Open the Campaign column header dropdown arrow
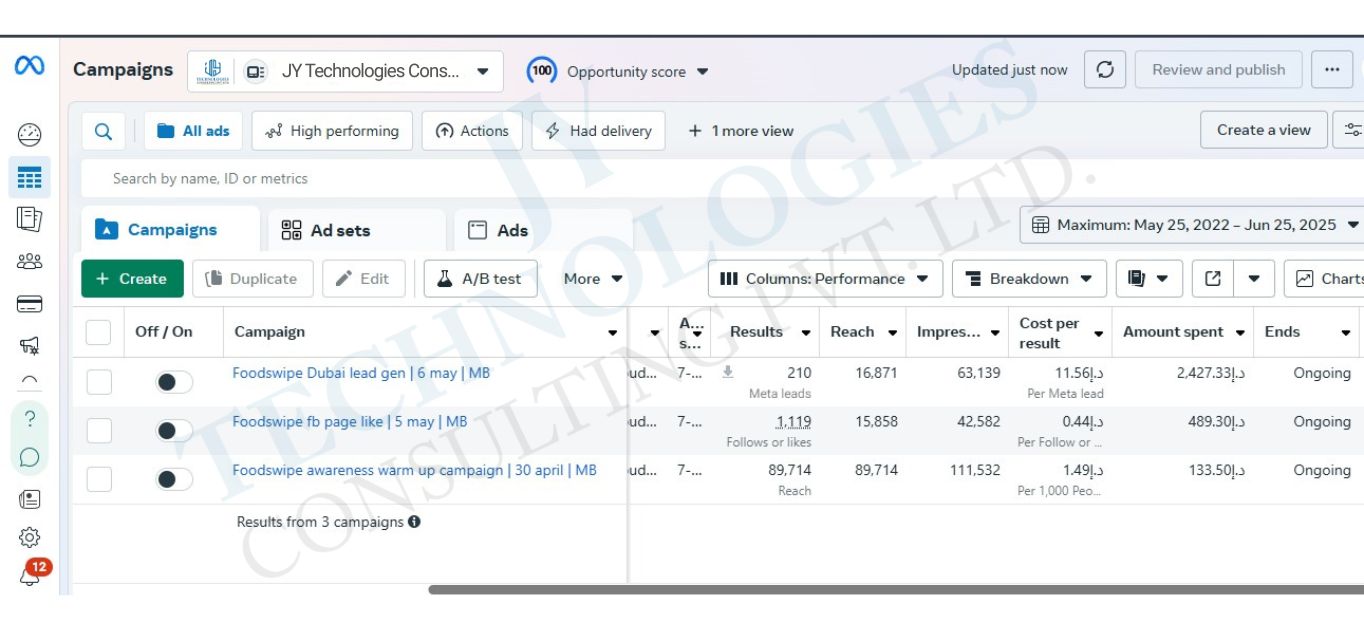Image resolution: width=1364 pixels, height=630 pixels. (612, 333)
